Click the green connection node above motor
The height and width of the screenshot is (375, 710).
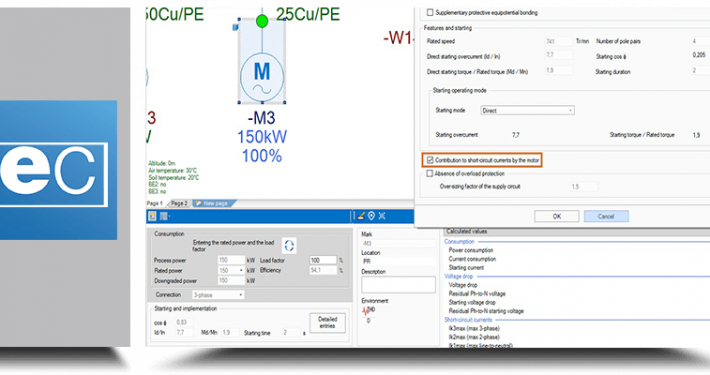click(262, 21)
